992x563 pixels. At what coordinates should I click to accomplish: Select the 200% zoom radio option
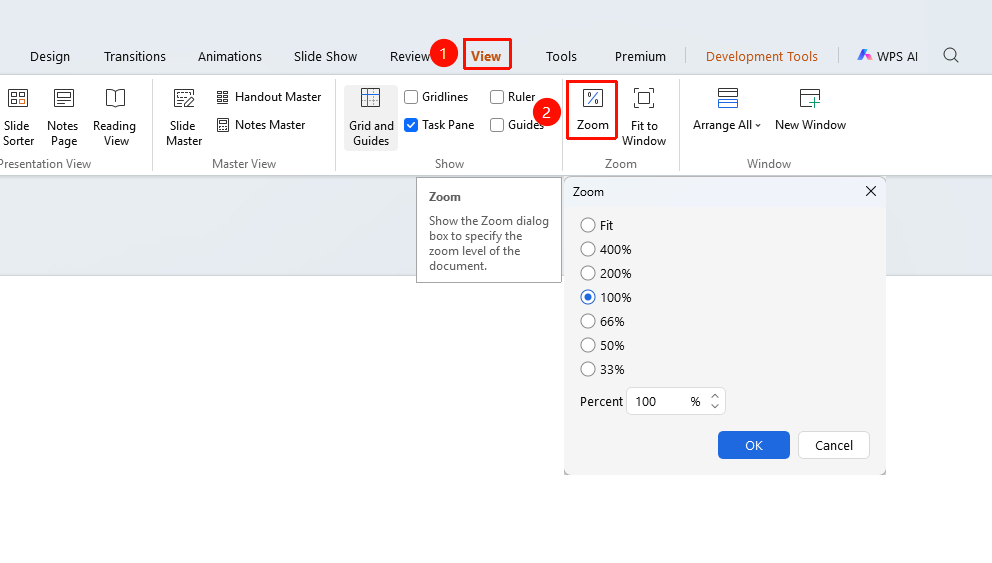pos(588,273)
